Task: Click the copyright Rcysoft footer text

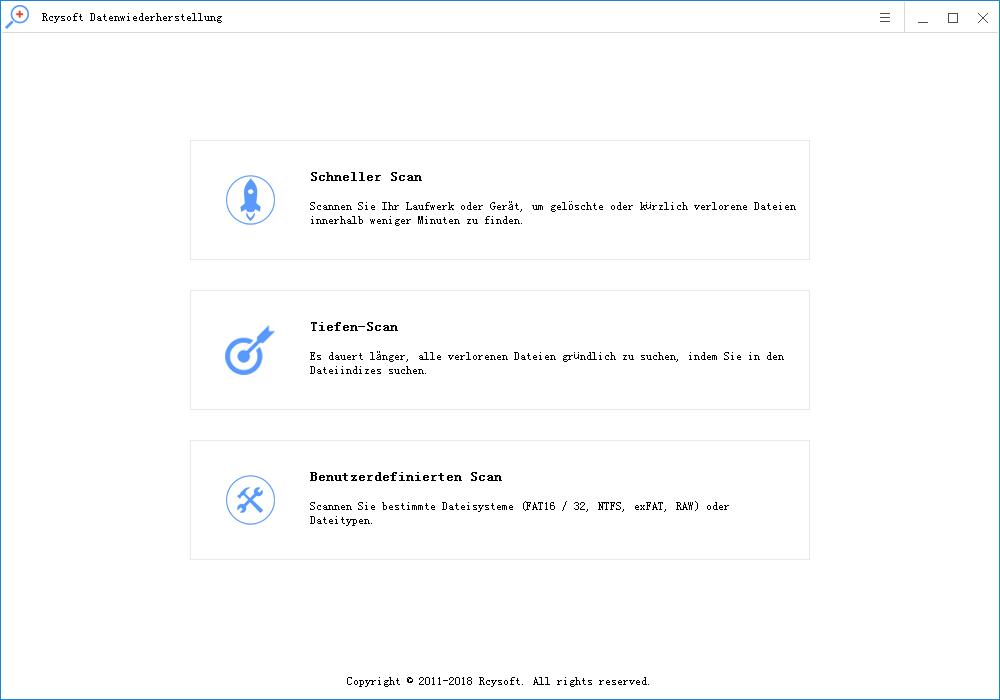Action: click(498, 681)
